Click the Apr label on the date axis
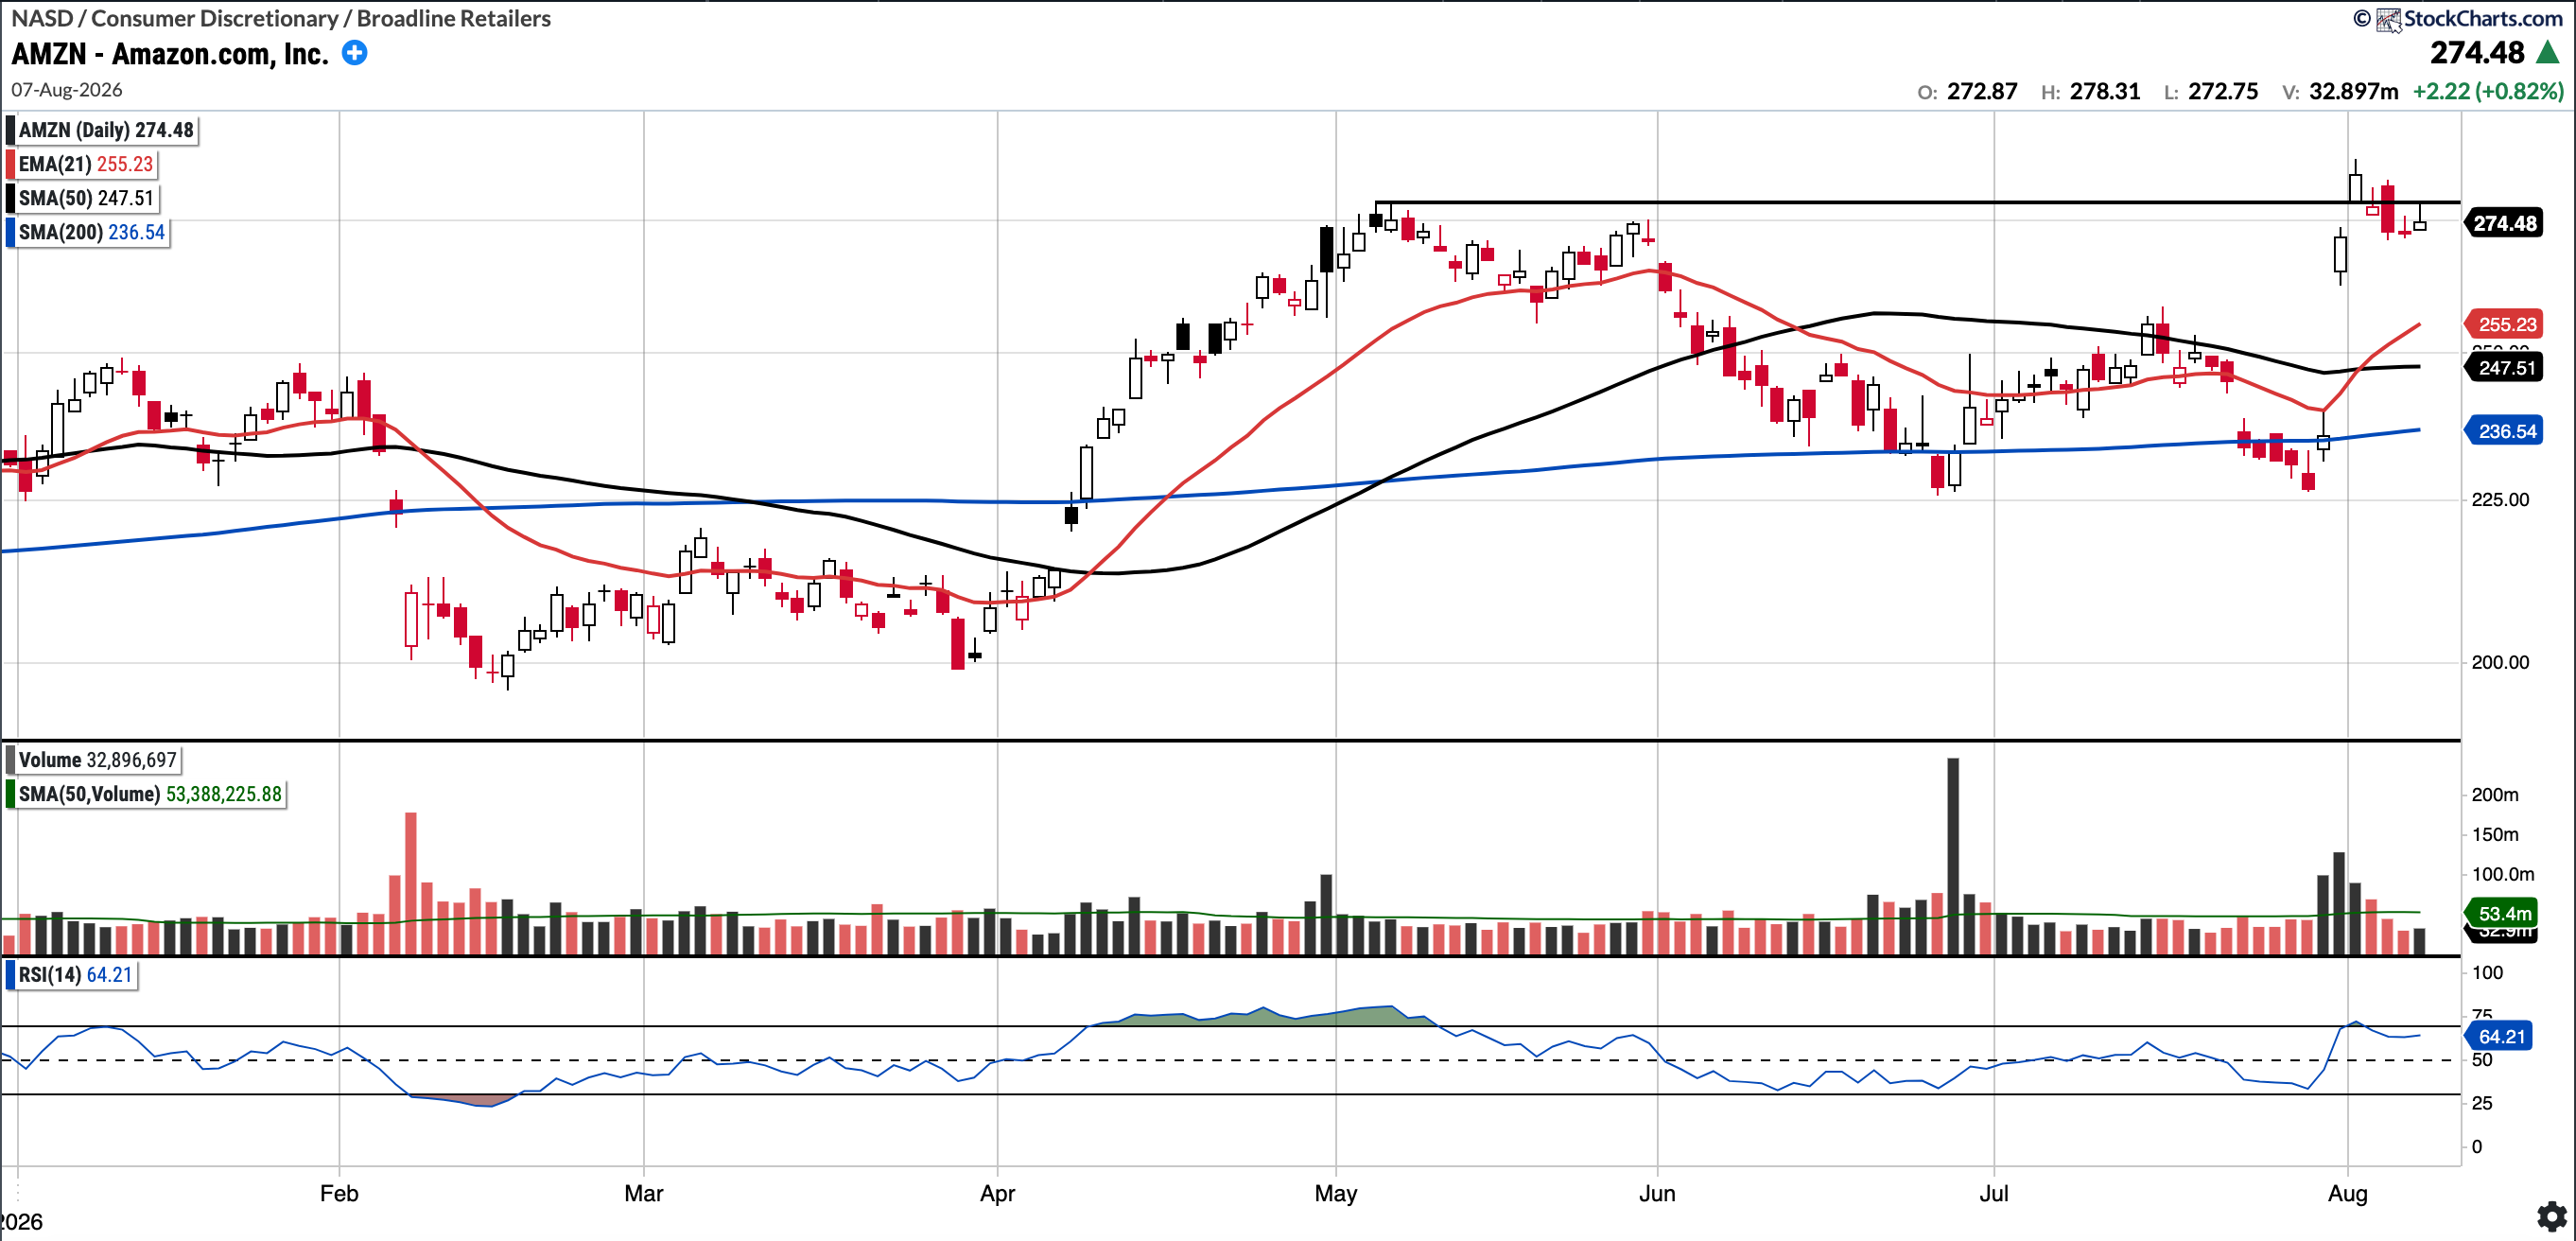 pyautogui.click(x=997, y=1193)
